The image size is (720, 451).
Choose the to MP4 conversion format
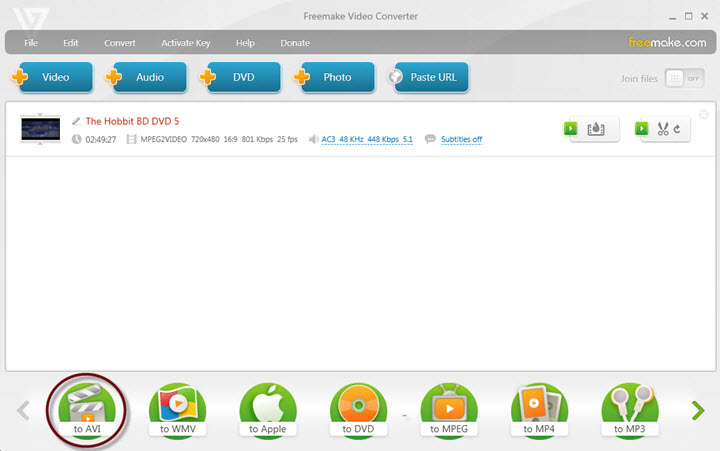[539, 410]
